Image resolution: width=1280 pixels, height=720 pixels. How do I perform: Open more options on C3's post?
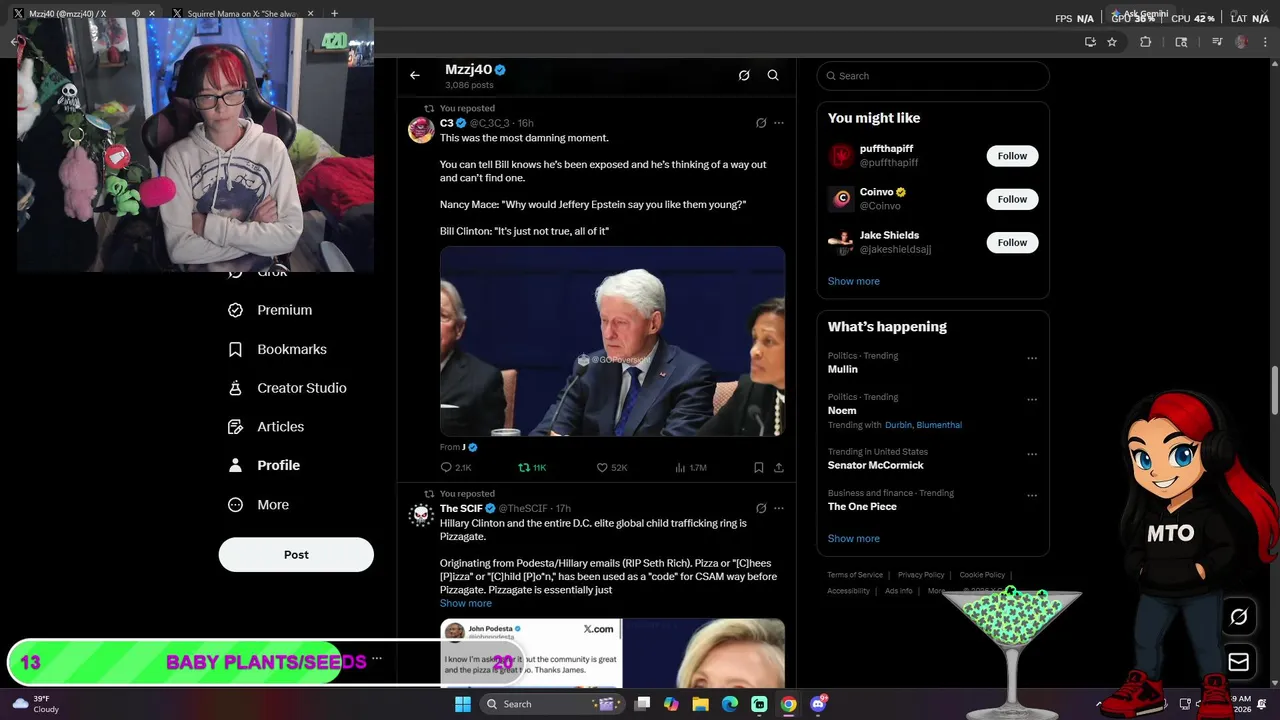click(779, 123)
